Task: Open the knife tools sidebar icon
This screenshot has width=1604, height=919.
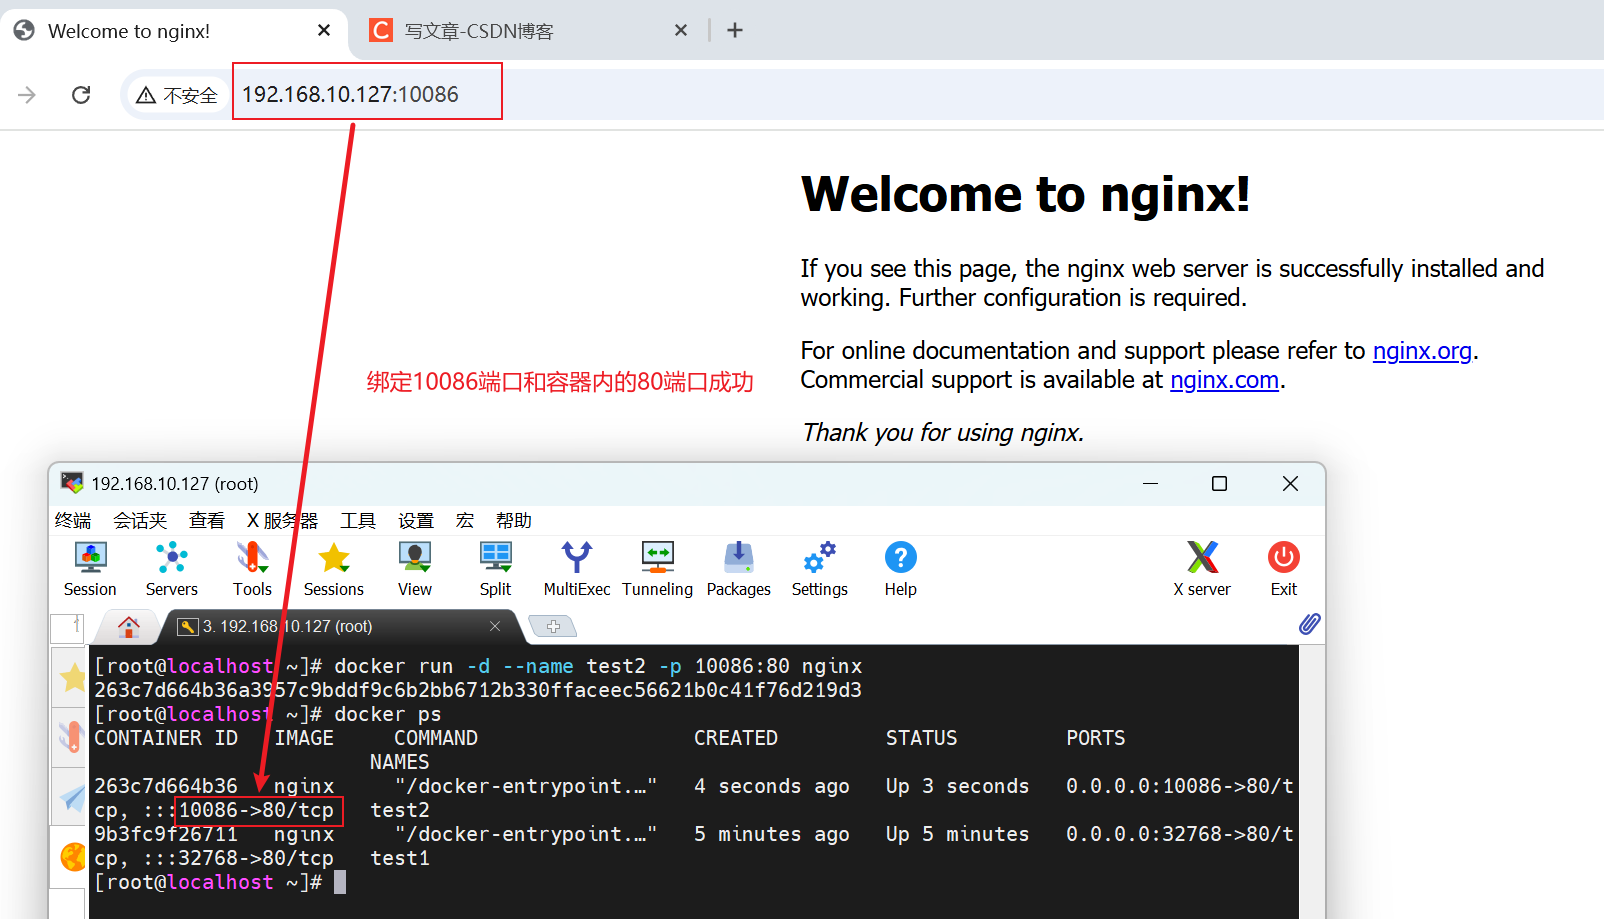Action: pyautogui.click(x=72, y=736)
